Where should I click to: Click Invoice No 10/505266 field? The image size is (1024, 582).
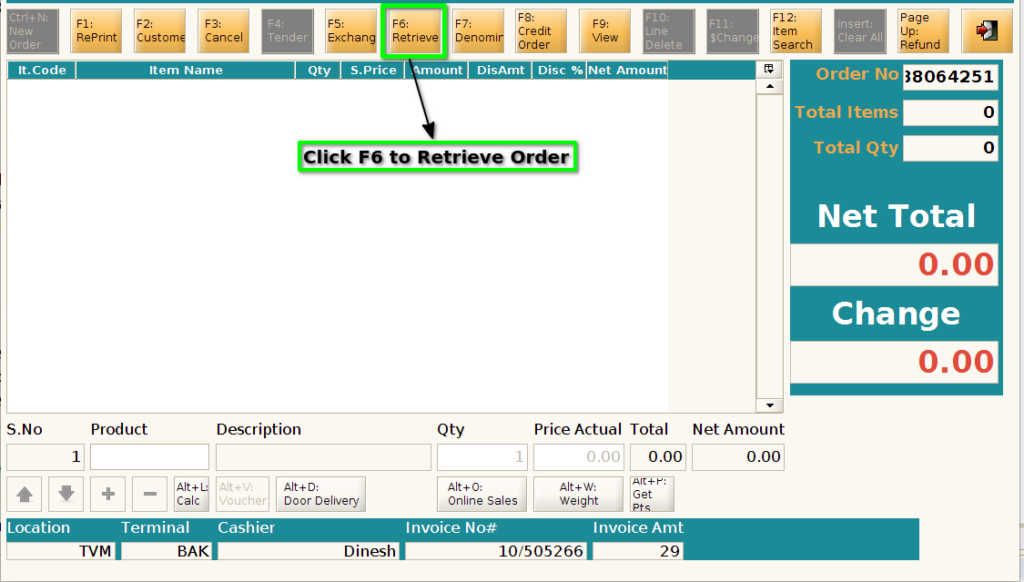pos(496,551)
